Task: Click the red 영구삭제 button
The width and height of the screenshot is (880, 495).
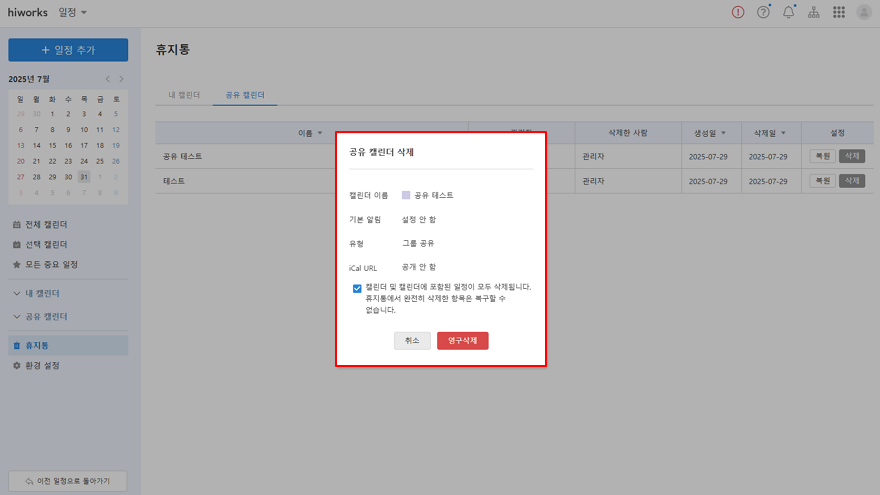Action: tap(462, 340)
